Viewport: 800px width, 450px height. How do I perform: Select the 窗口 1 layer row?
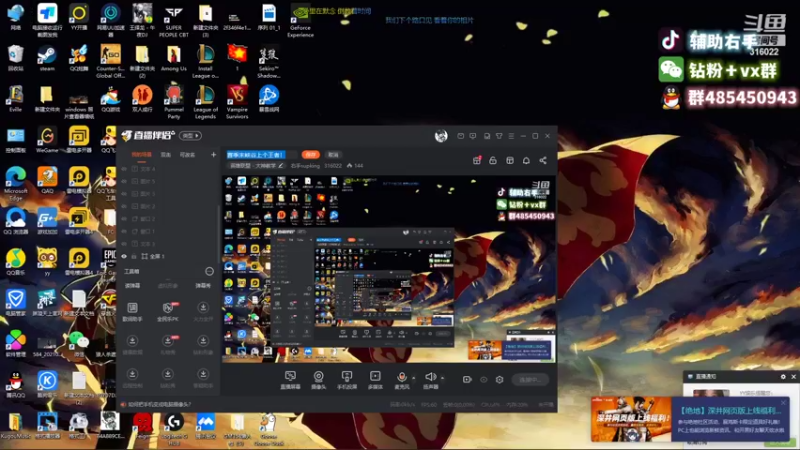(x=168, y=231)
